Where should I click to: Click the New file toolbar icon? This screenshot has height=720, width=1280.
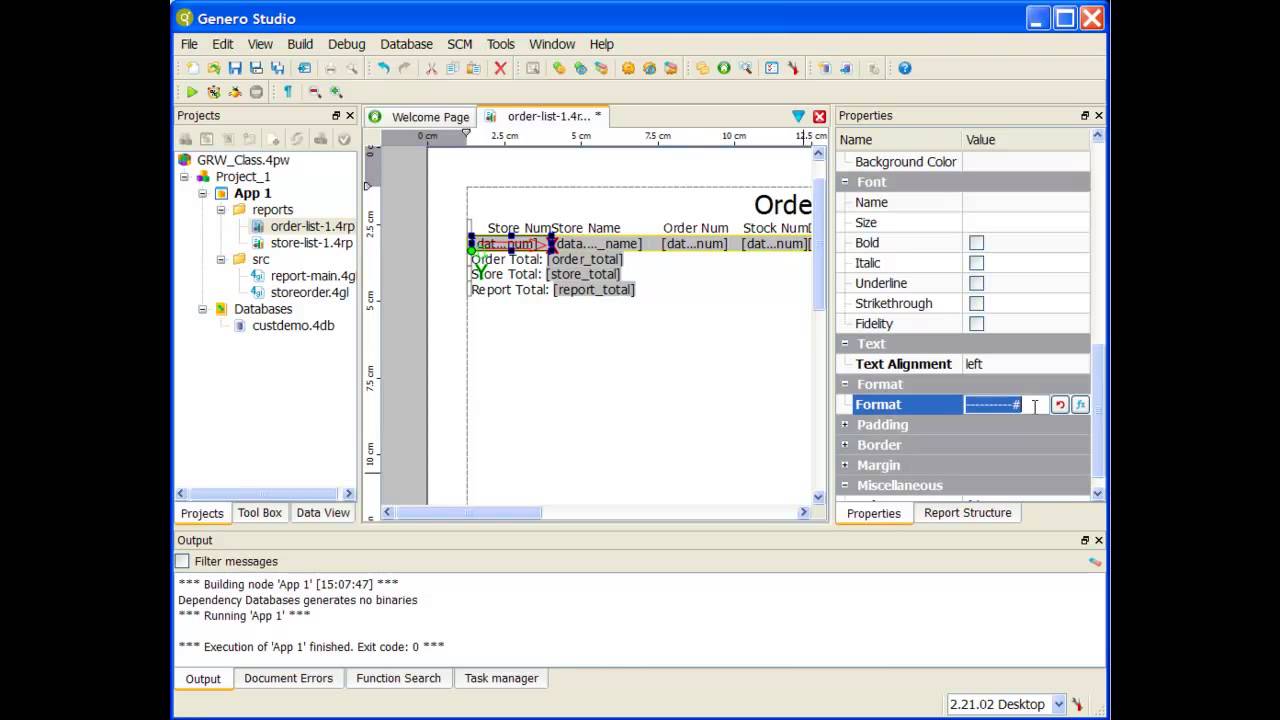192,68
